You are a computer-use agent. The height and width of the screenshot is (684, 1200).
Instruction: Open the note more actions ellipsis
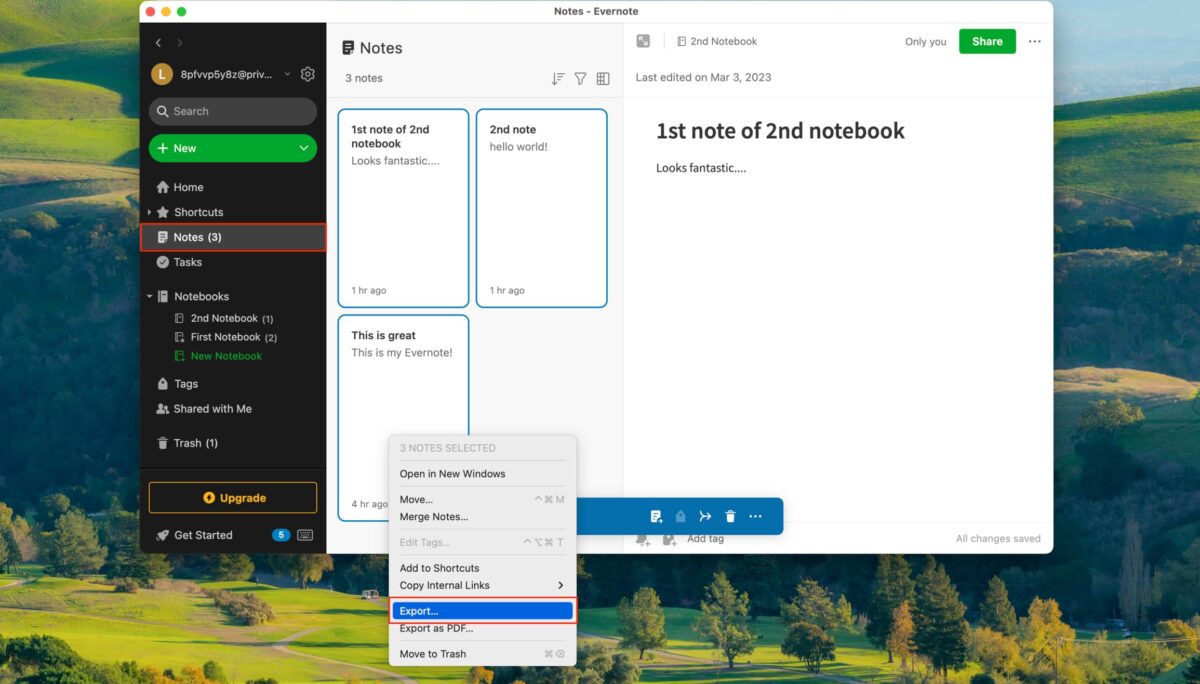click(x=1034, y=41)
